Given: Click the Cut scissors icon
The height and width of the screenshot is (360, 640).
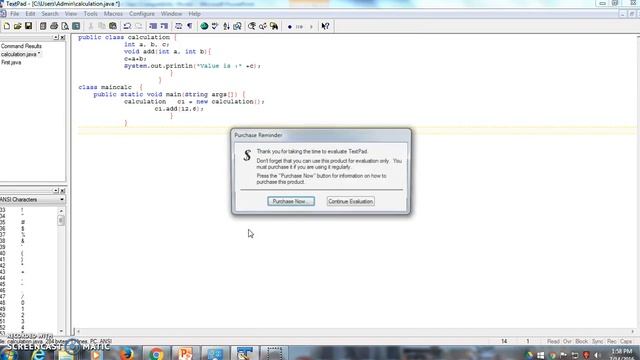Looking at the screenshot, I should click(x=91, y=26).
